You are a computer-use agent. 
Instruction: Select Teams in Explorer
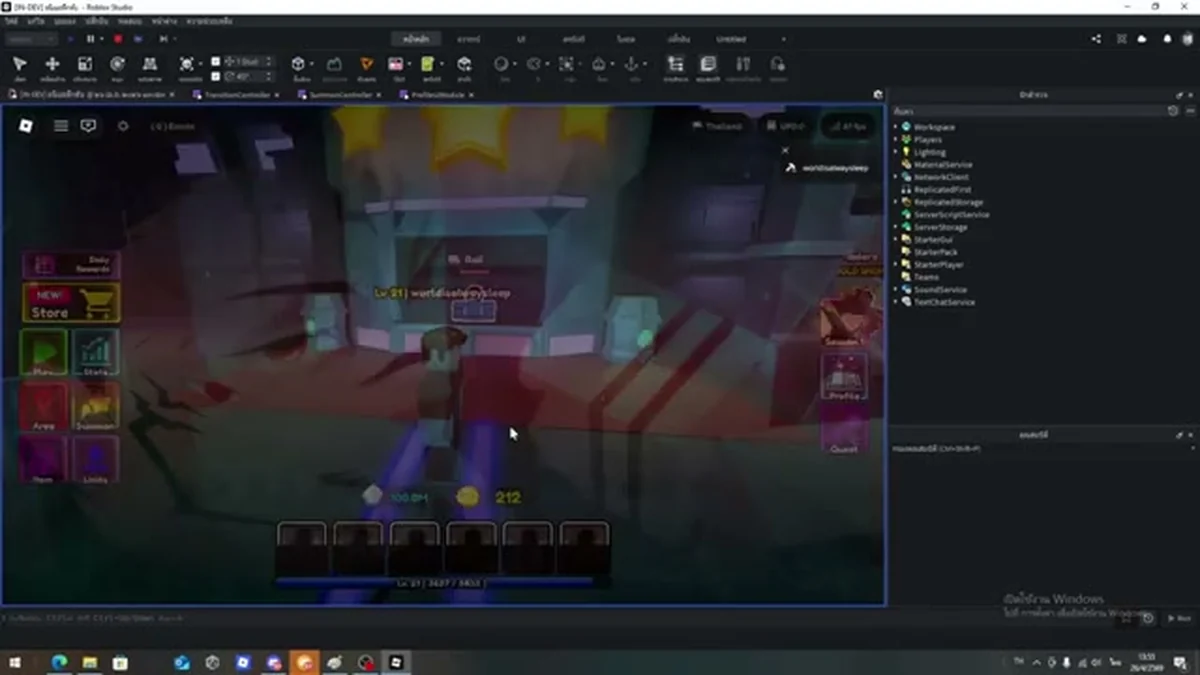pyautogui.click(x=926, y=277)
